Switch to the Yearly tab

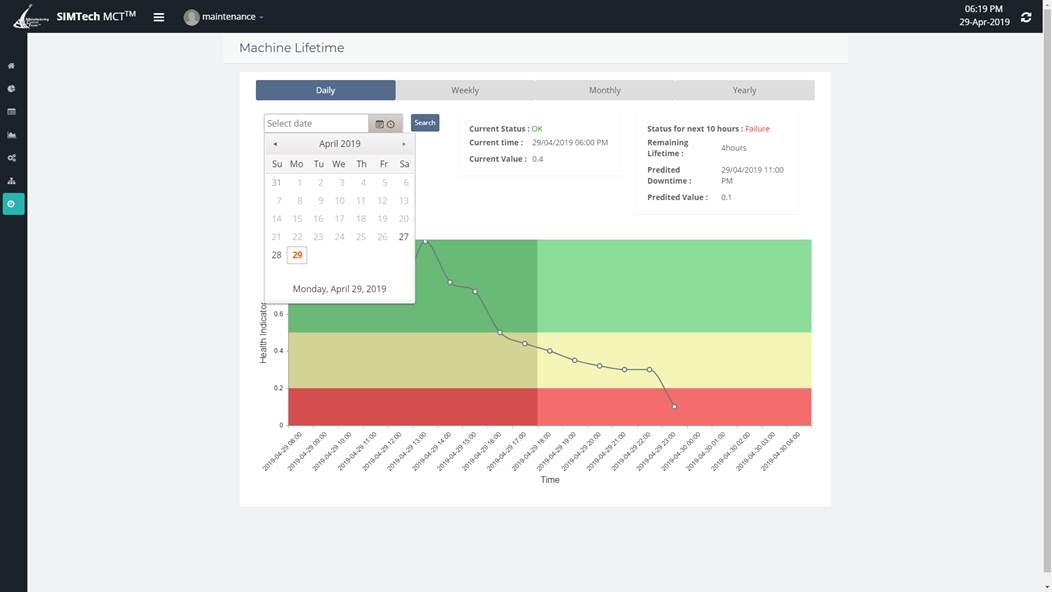(745, 90)
